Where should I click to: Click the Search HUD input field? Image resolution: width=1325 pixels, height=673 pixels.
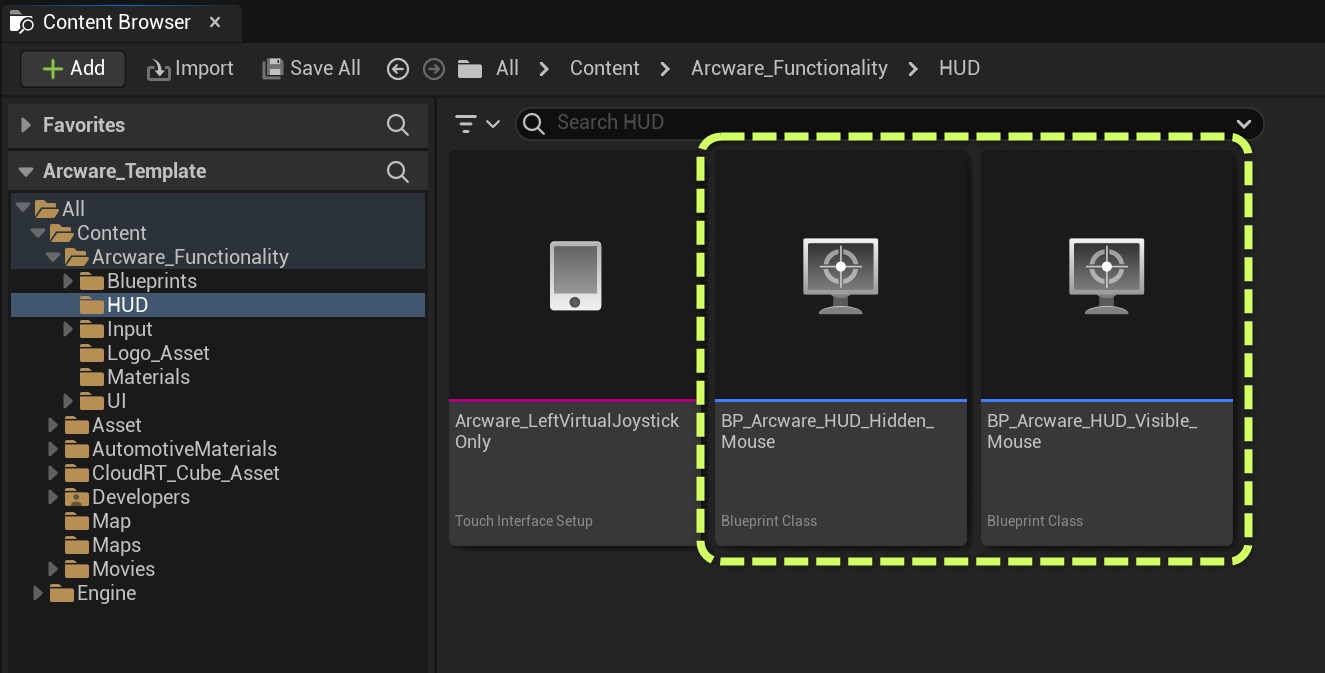click(880, 123)
